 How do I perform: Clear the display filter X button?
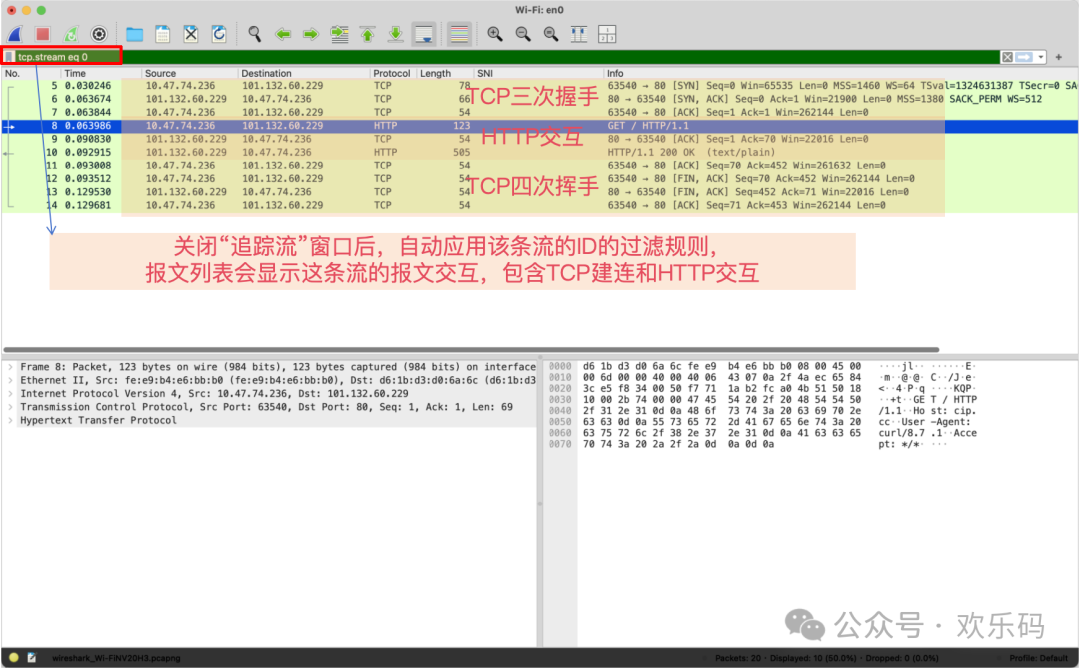[1007, 56]
